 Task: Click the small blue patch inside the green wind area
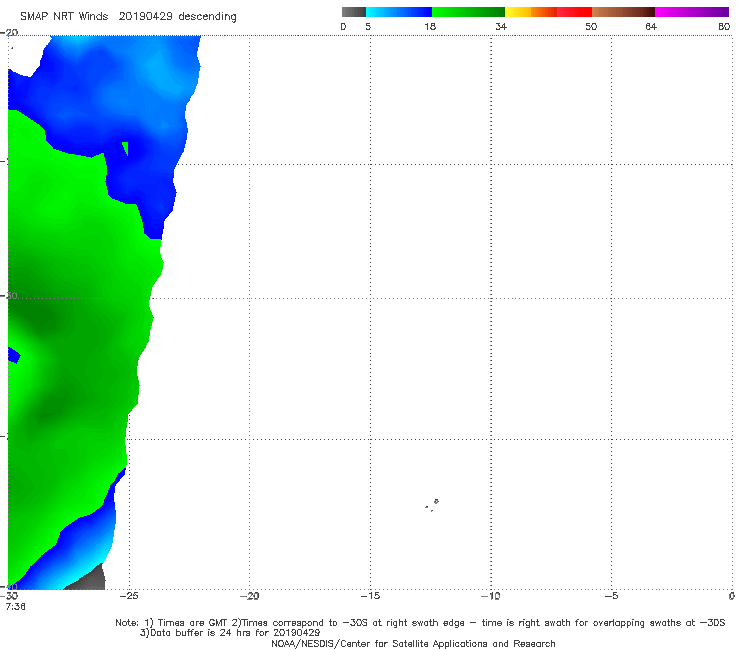(x=14, y=355)
